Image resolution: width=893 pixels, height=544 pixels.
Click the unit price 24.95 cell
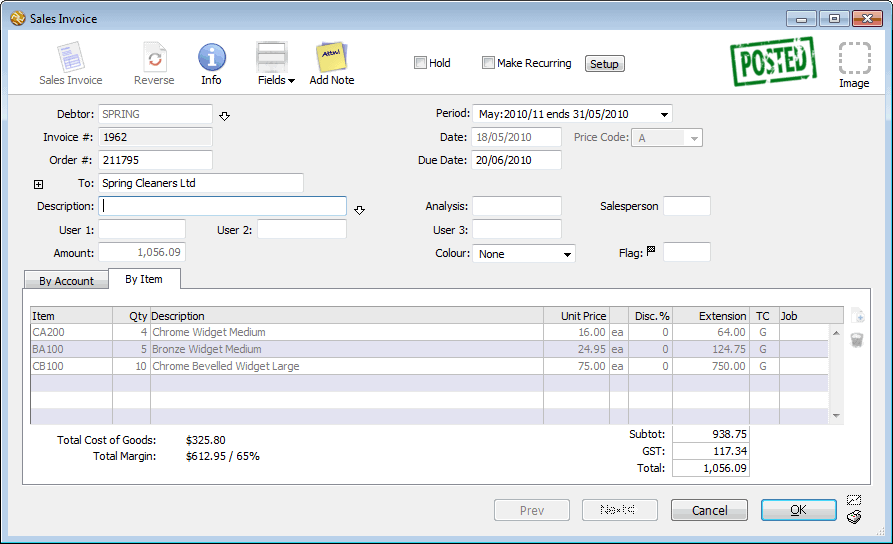(576, 349)
